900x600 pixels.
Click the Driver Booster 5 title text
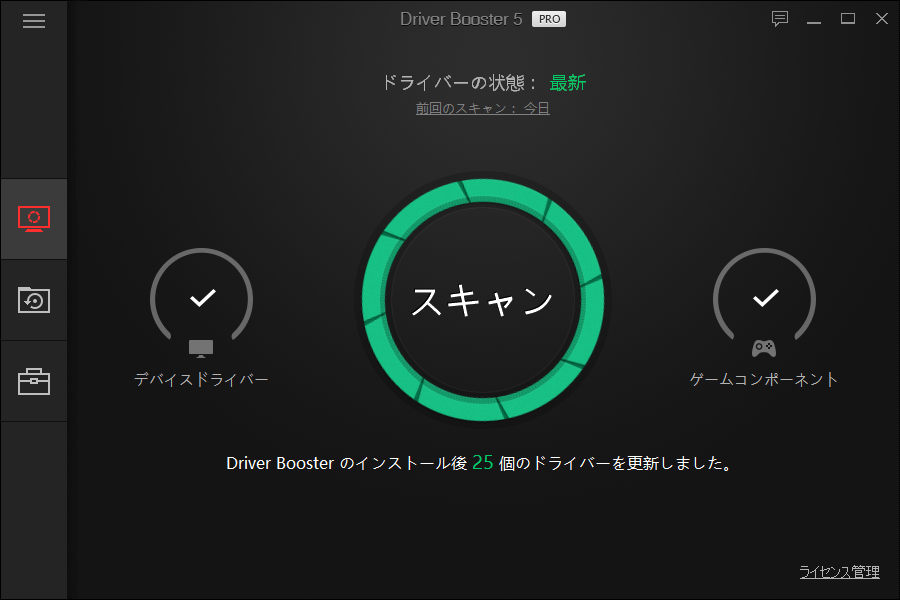[x=461, y=19]
